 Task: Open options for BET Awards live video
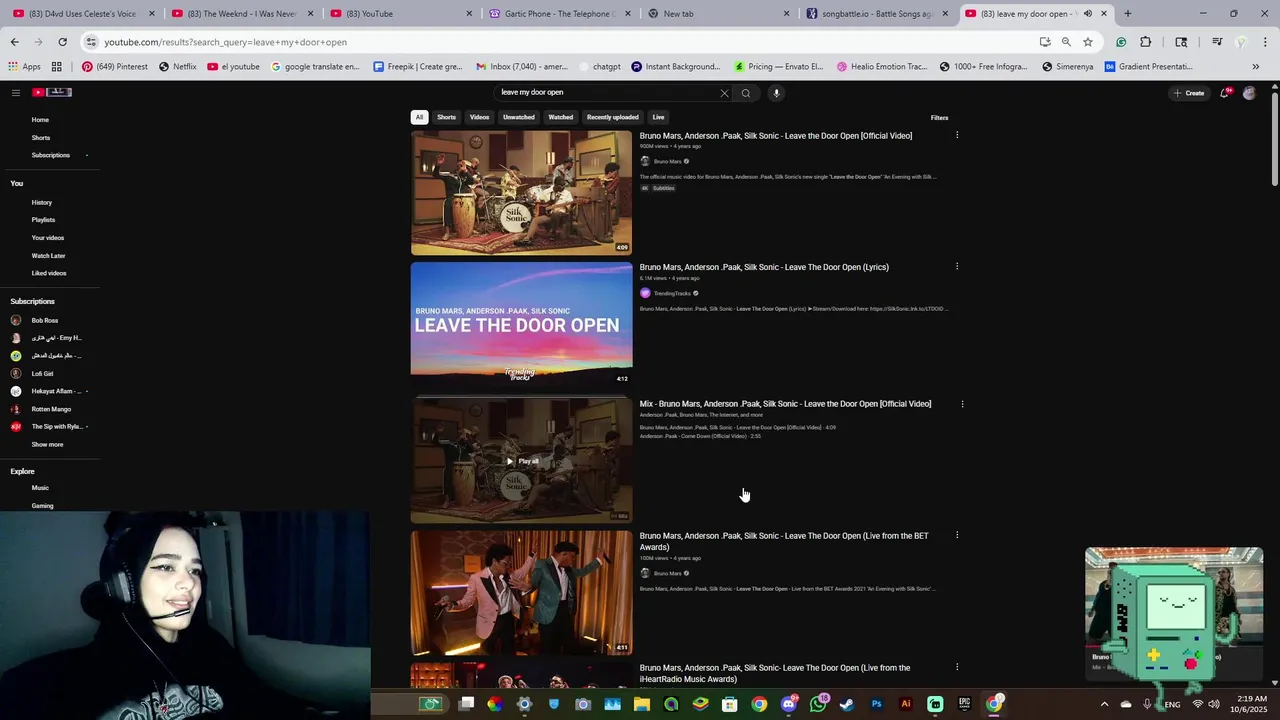pyautogui.click(x=957, y=535)
